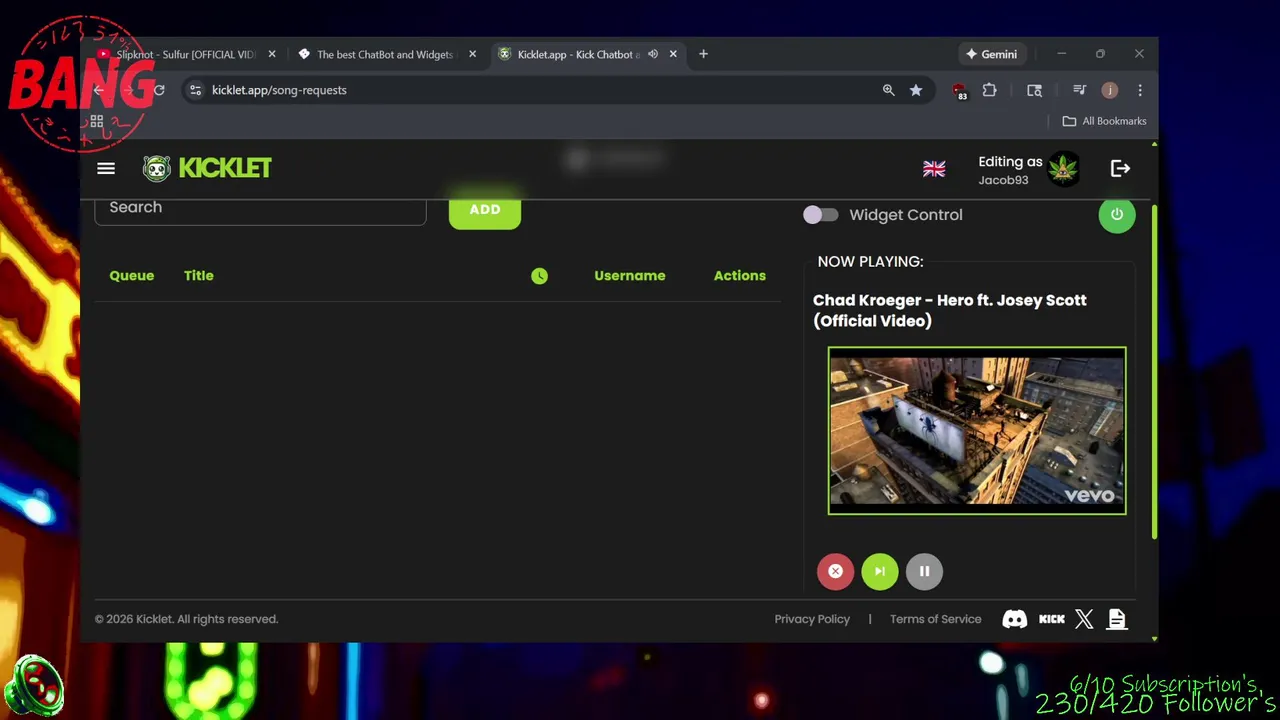
Task: Open the documentation icon in footer
Action: [x=1117, y=619]
